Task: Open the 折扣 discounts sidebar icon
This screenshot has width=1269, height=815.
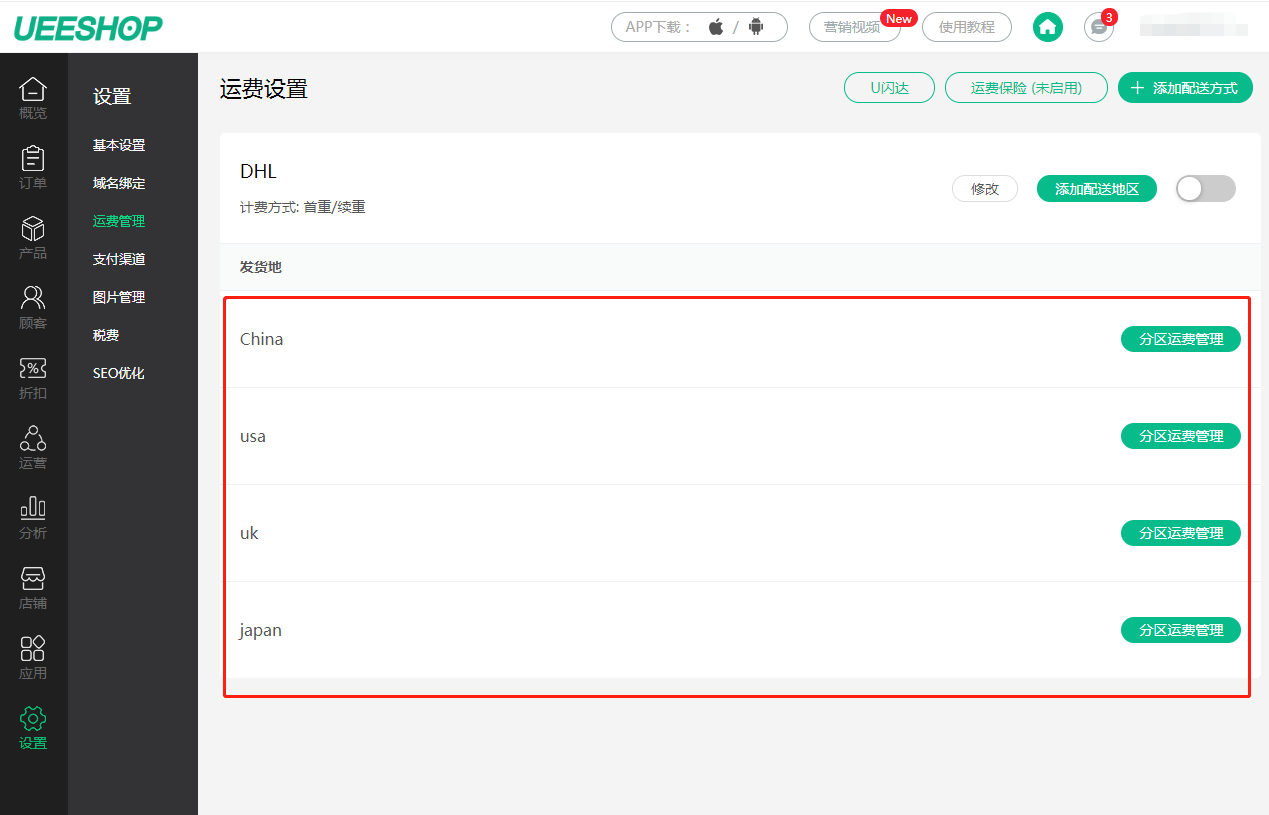Action: [x=33, y=378]
